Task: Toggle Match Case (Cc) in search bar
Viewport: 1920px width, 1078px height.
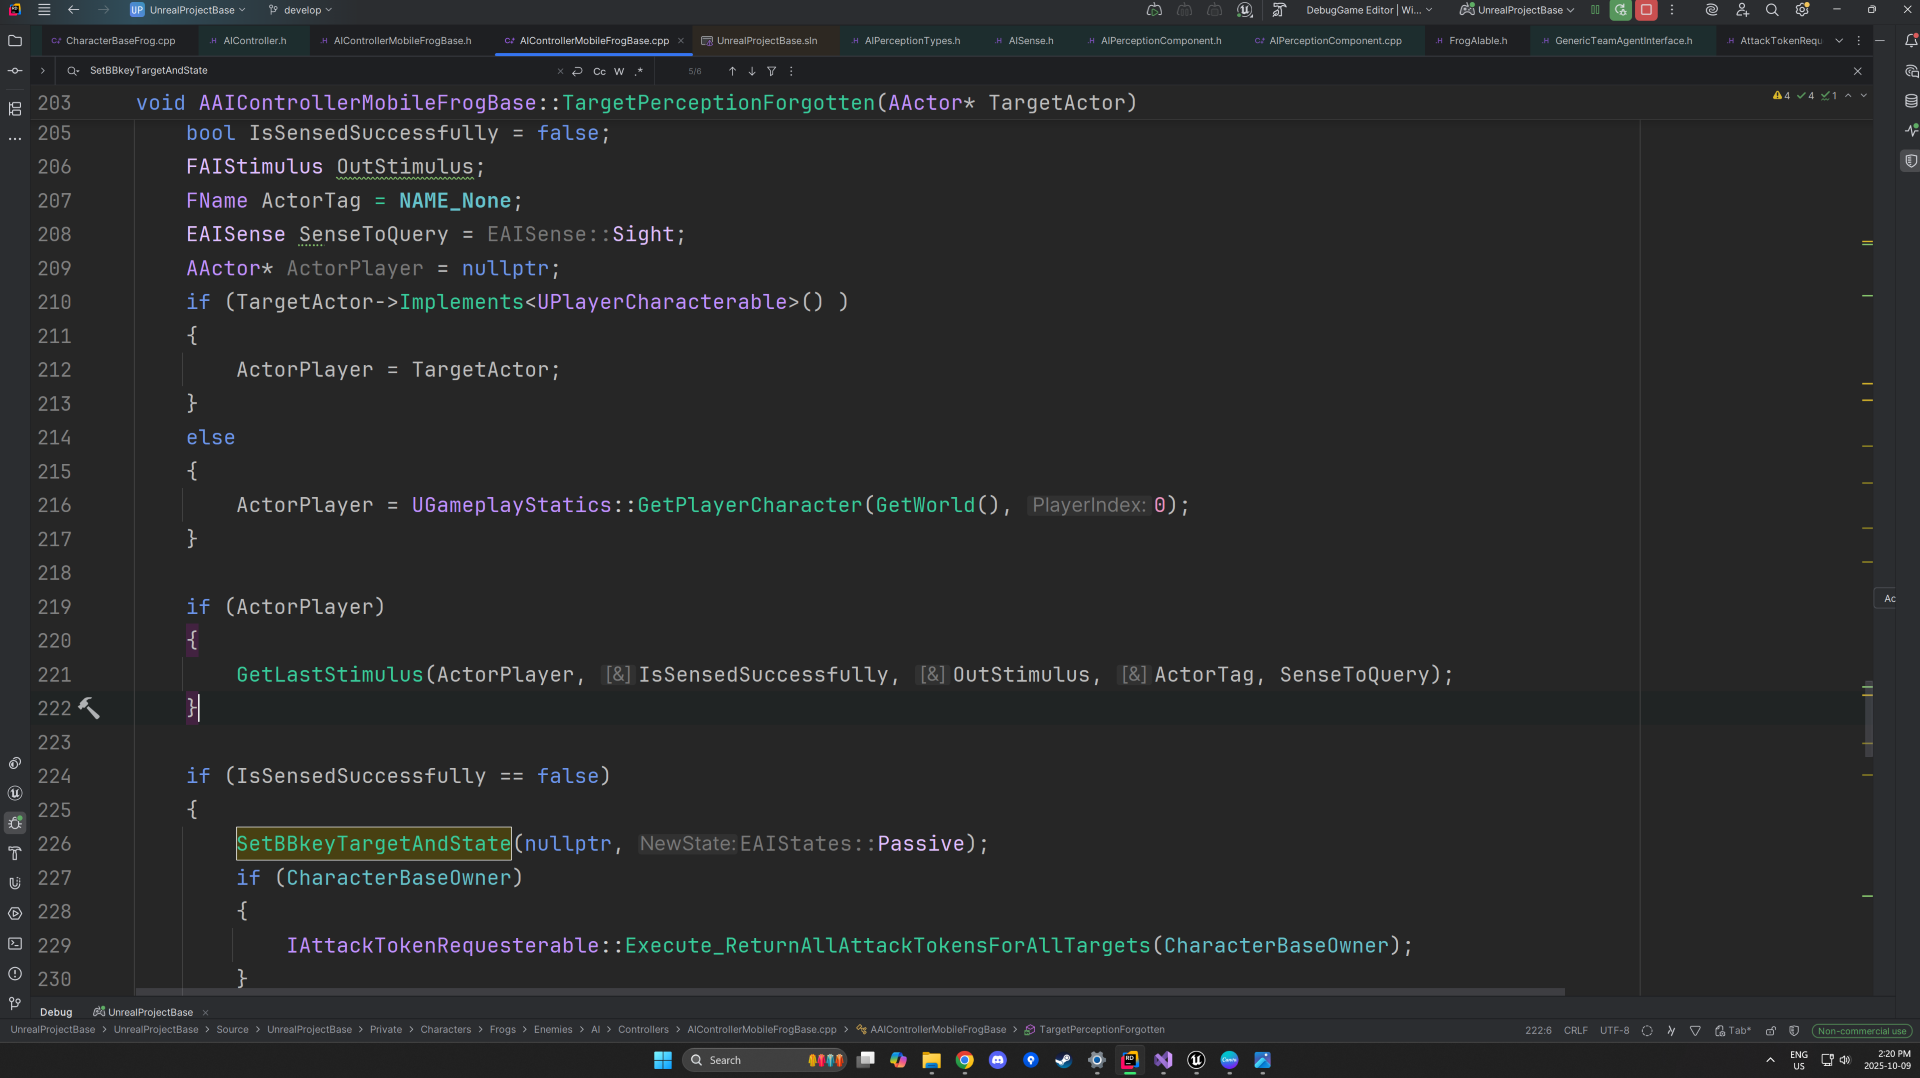Action: [x=599, y=71]
